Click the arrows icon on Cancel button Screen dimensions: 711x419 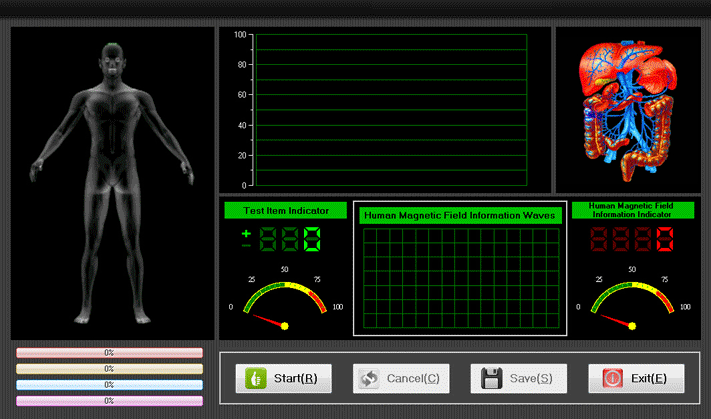click(x=368, y=378)
